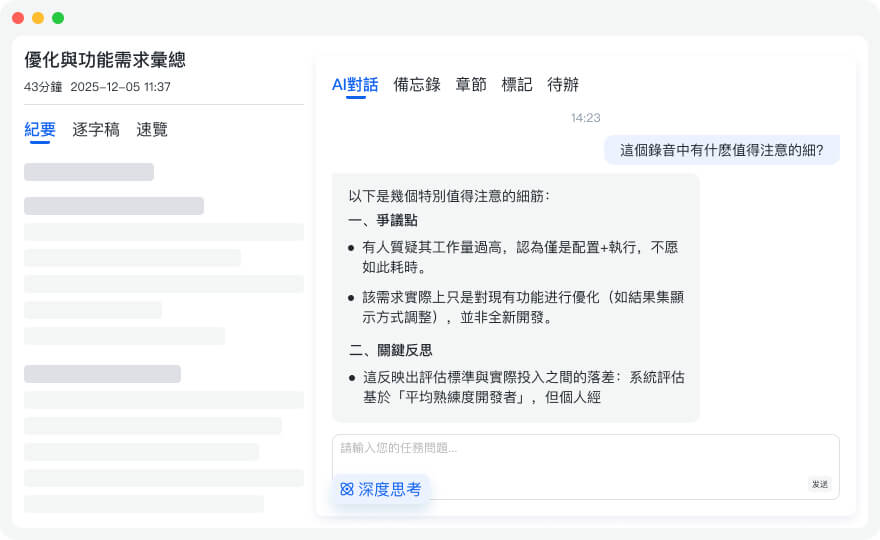Click the 深度思考 atom icon

coord(347,490)
